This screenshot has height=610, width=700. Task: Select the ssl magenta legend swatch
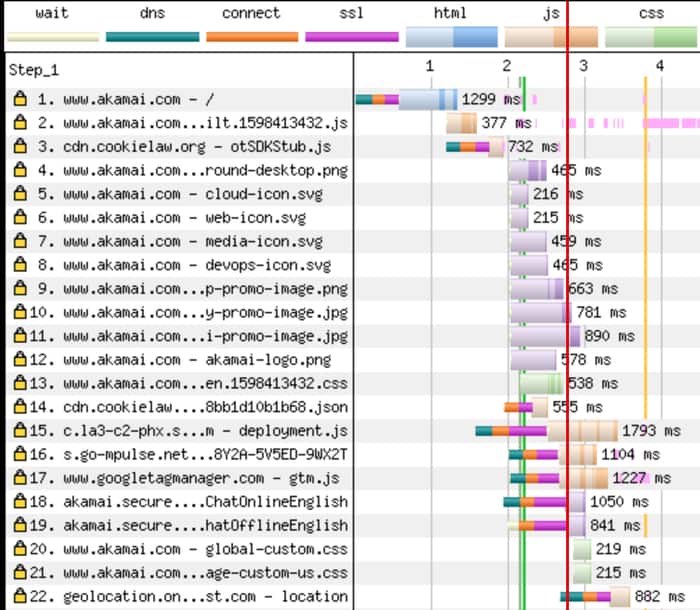pyautogui.click(x=351, y=37)
